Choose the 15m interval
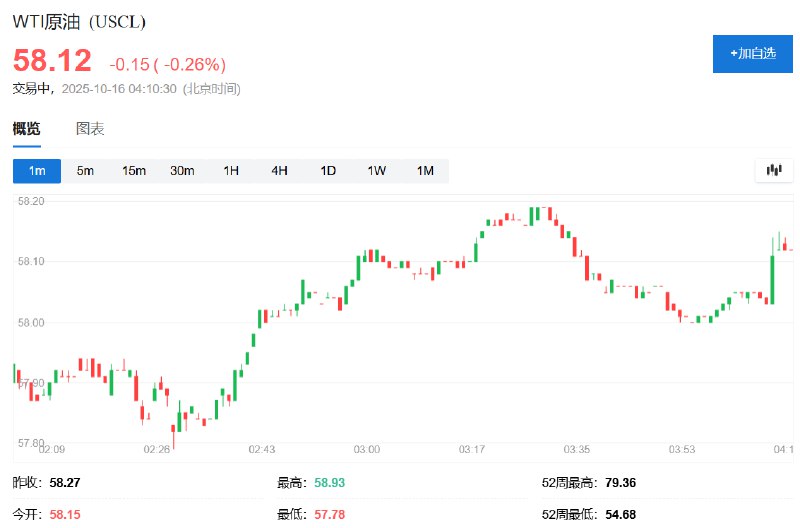The width and height of the screenshot is (800, 528). [x=134, y=171]
